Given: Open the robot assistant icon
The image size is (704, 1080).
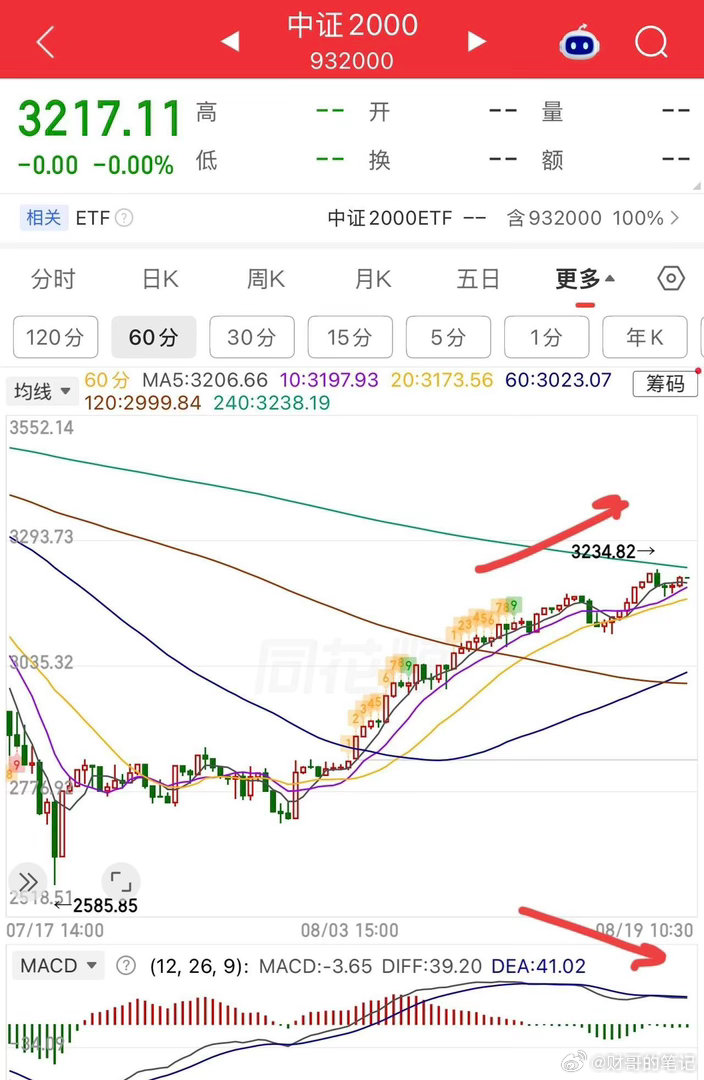Looking at the screenshot, I should pyautogui.click(x=579, y=42).
